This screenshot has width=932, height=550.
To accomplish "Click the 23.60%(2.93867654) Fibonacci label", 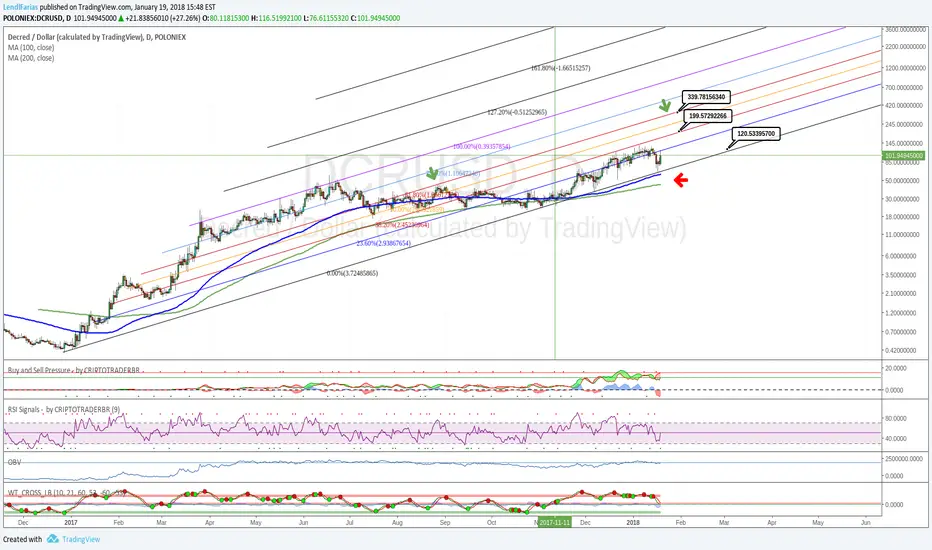I will click(x=383, y=244).
